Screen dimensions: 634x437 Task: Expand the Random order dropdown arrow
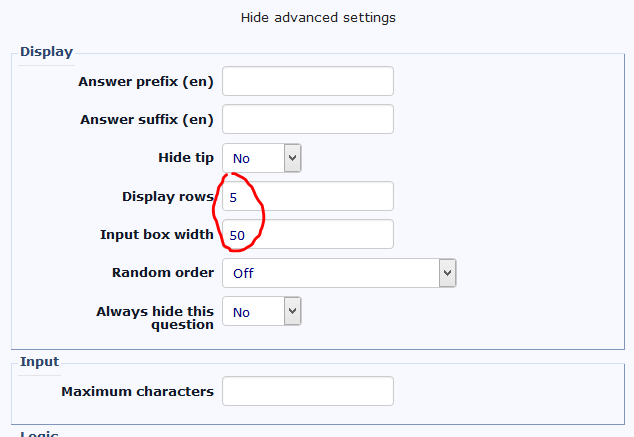(x=447, y=272)
